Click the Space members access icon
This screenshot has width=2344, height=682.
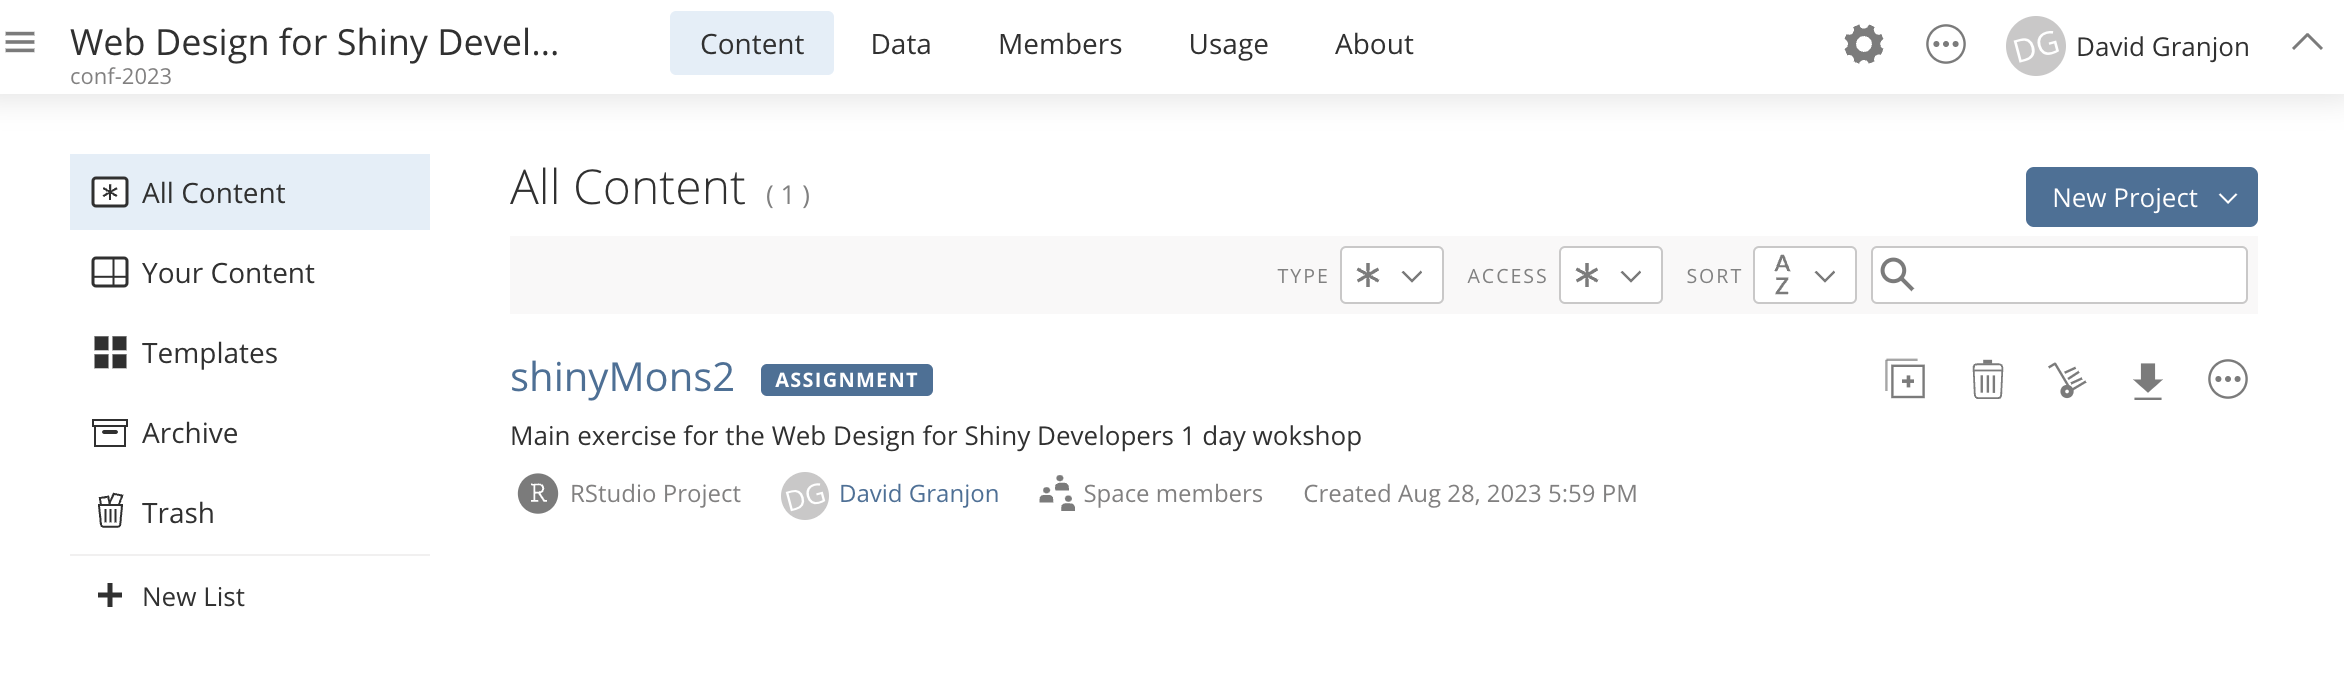point(1056,493)
